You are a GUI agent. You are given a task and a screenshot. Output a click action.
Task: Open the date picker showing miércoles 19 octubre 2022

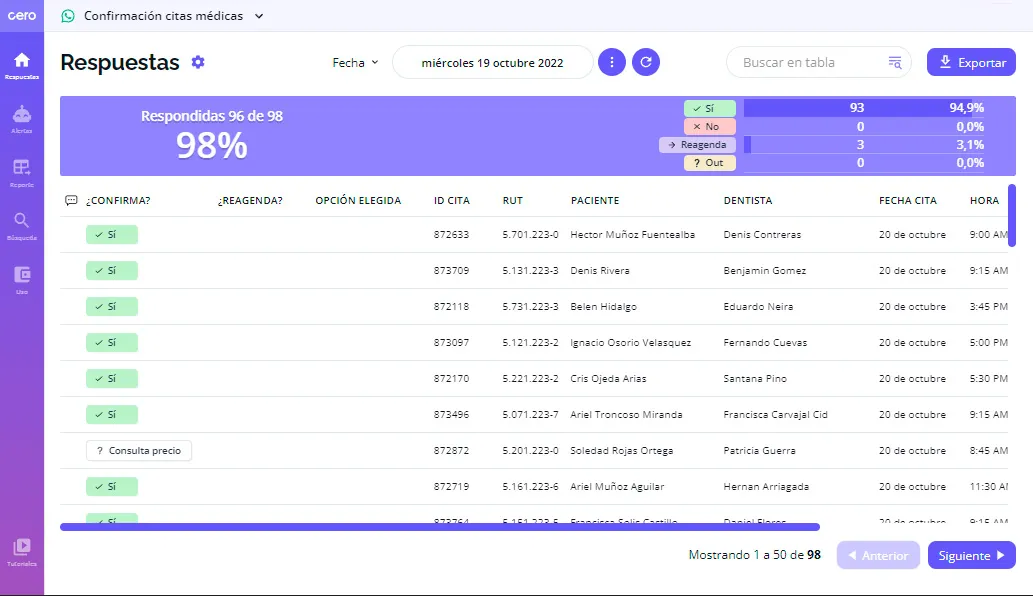(x=493, y=63)
